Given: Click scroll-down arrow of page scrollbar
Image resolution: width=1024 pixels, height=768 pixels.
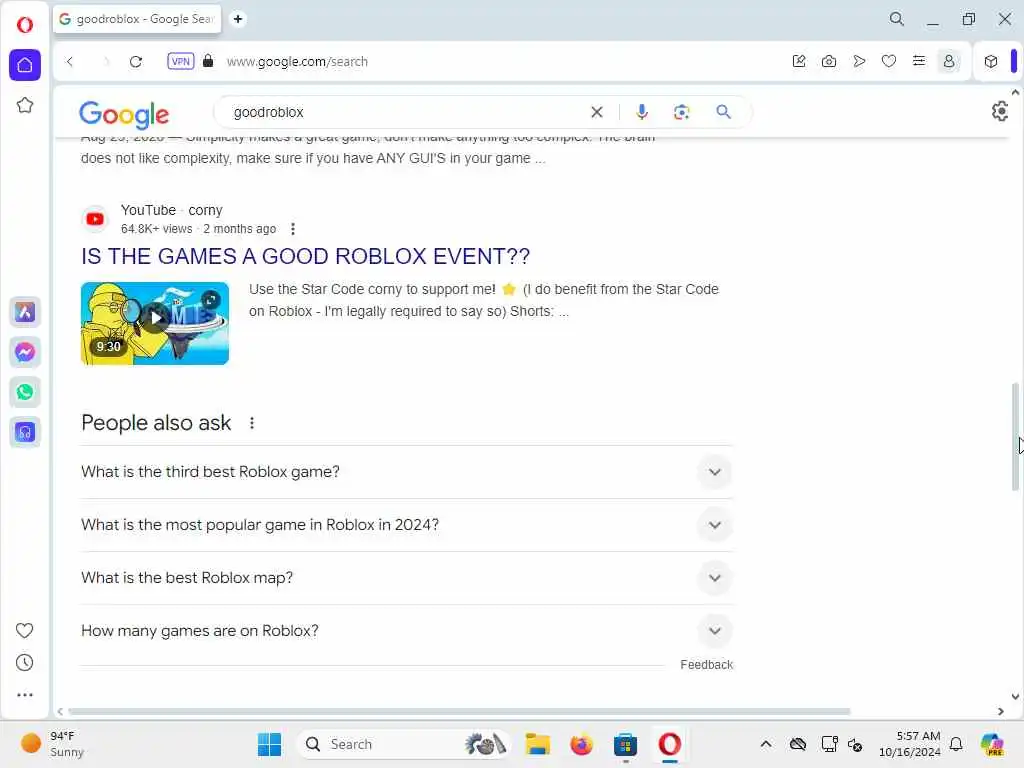Looking at the screenshot, I should click(x=1015, y=697).
